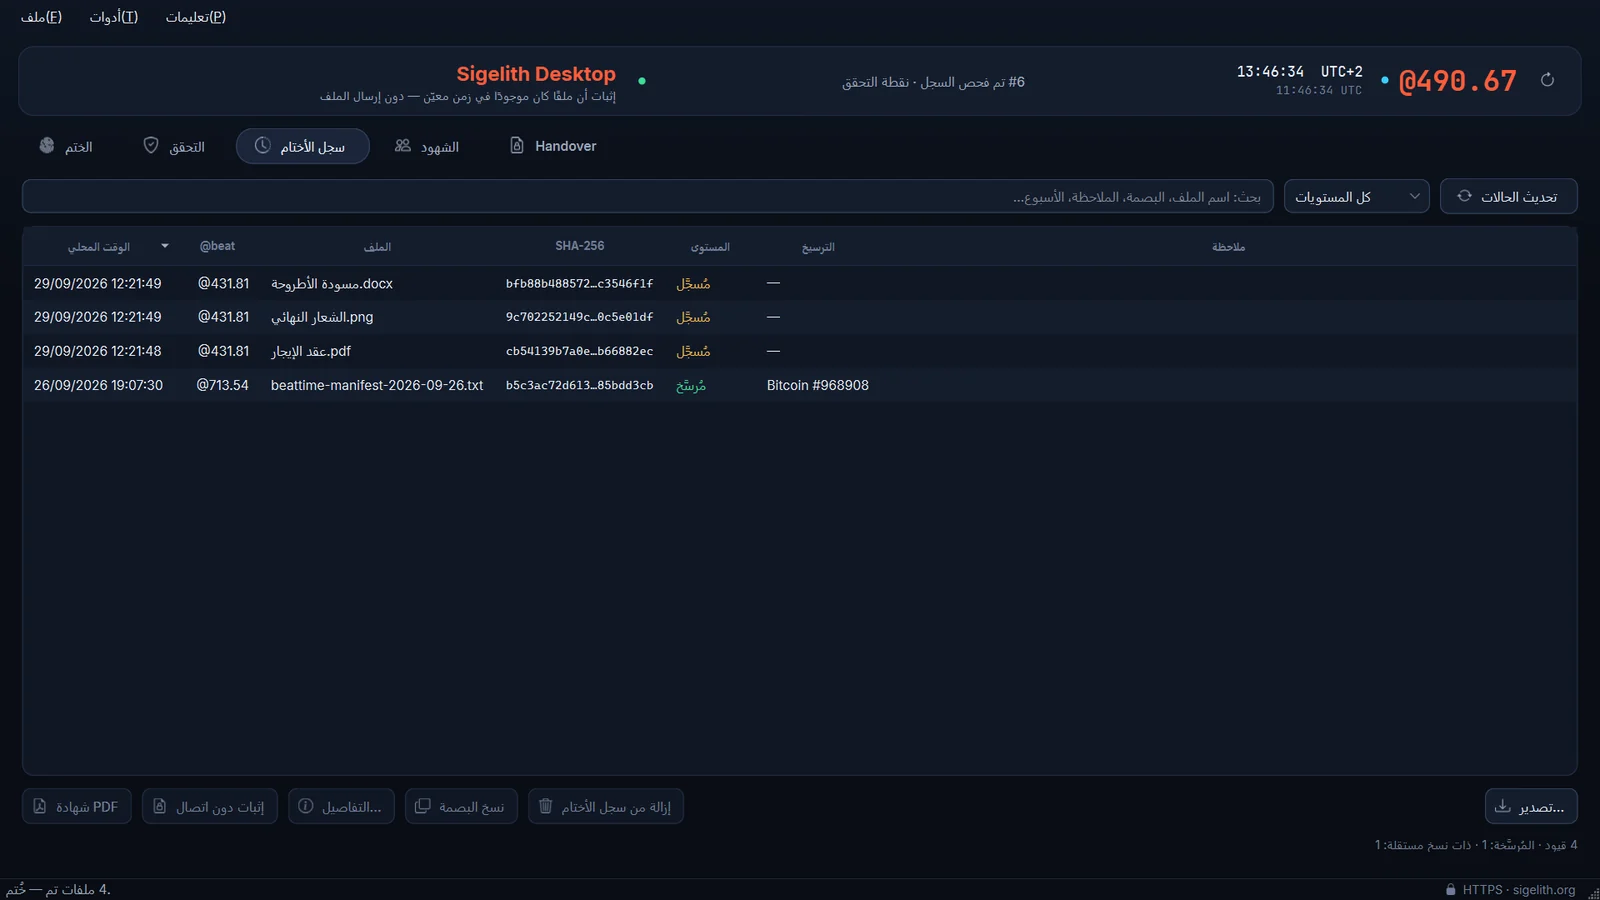Click the شهادة PDF button
The width and height of the screenshot is (1600, 900).
tap(77, 806)
